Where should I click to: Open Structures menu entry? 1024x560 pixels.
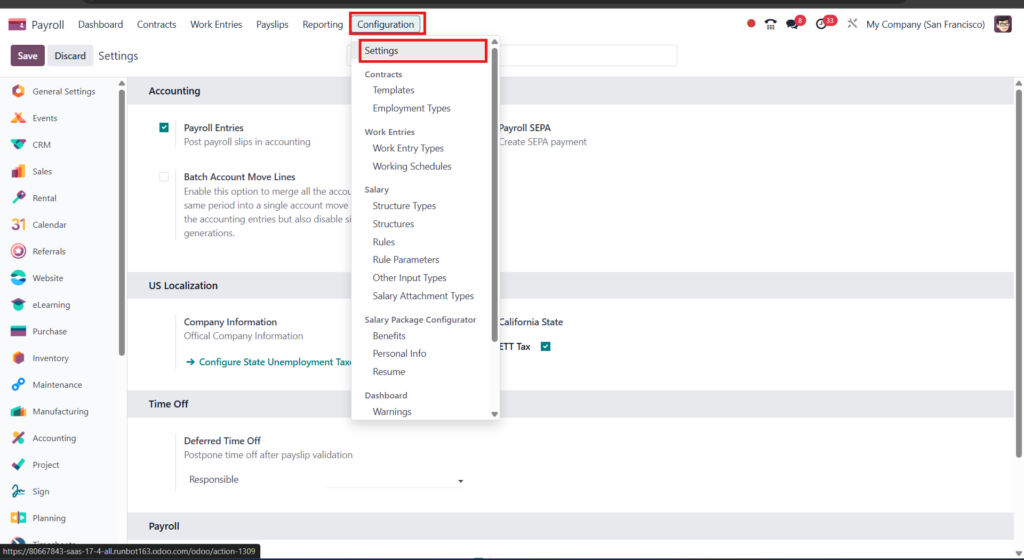393,224
